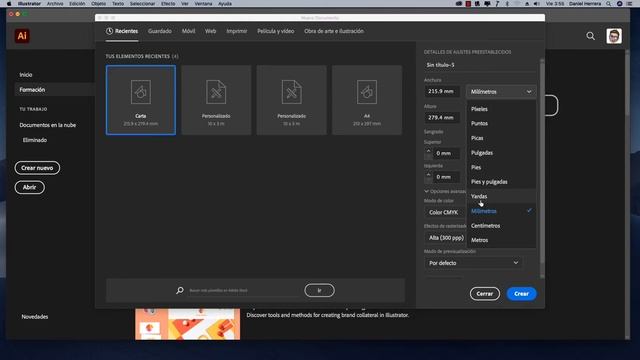Click the scrollbar of the preset details panel
640x360 pixels.
(542, 163)
